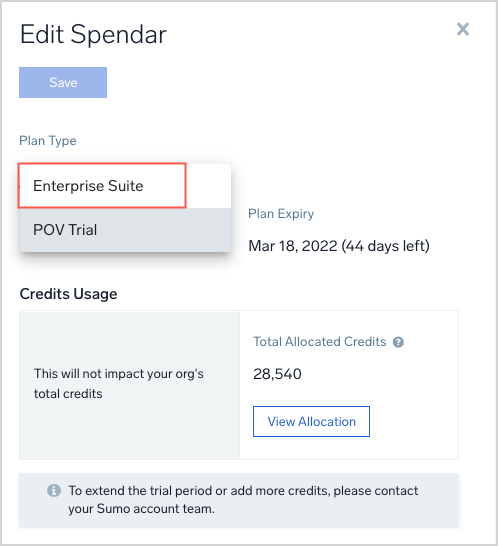Image resolution: width=498 pixels, height=546 pixels.
Task: Click info icon in trial notice
Action: point(54,491)
